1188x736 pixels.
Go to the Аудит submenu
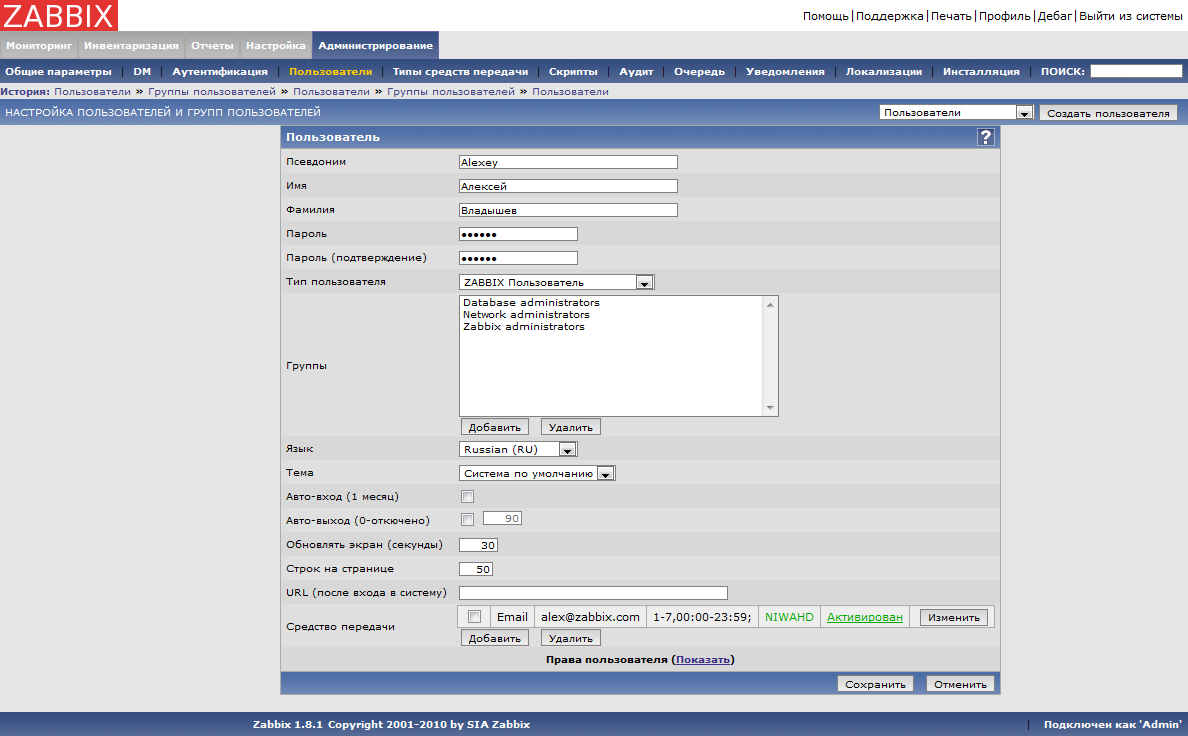tap(636, 71)
